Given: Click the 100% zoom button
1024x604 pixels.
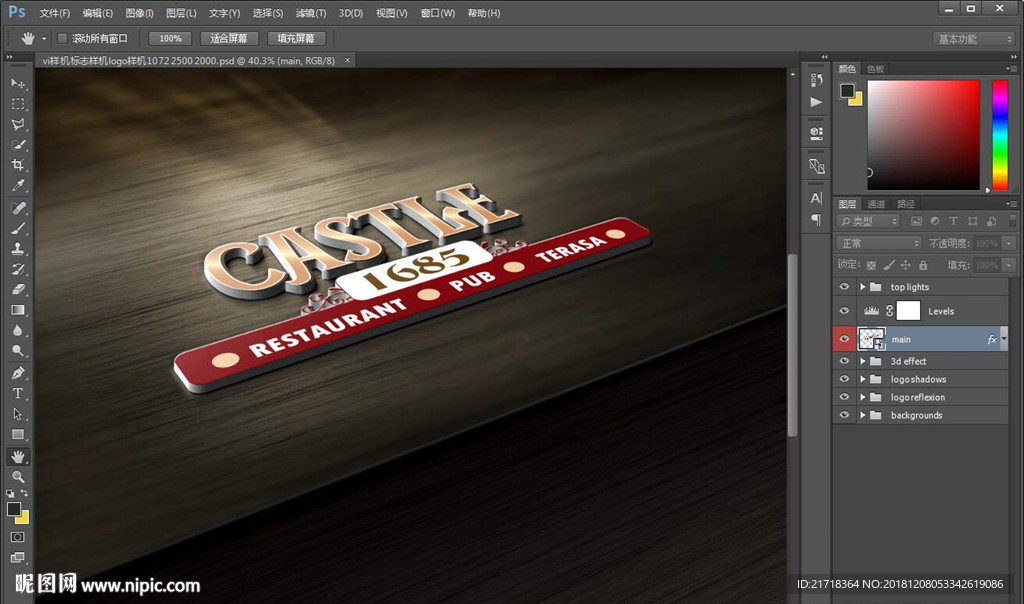Looking at the screenshot, I should pos(170,38).
